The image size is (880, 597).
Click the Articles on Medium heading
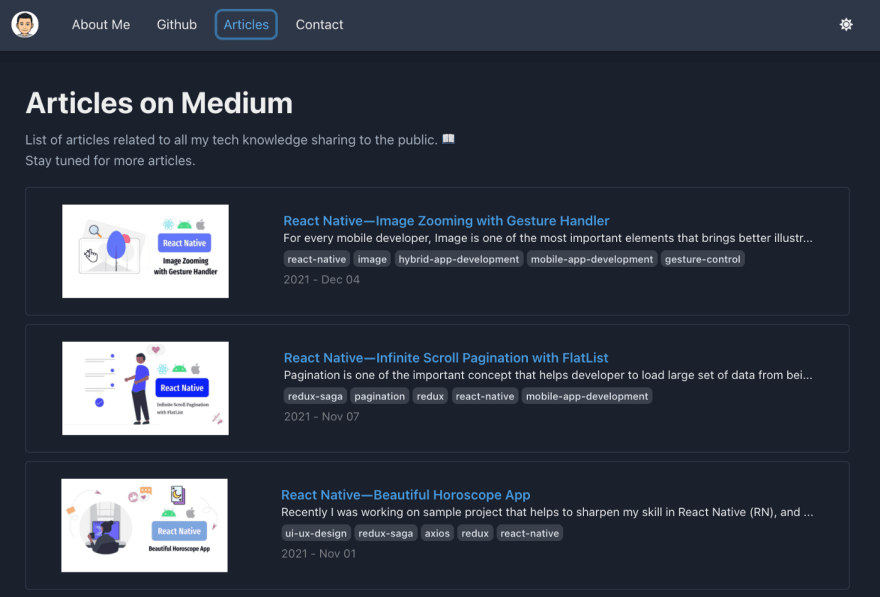(x=159, y=103)
